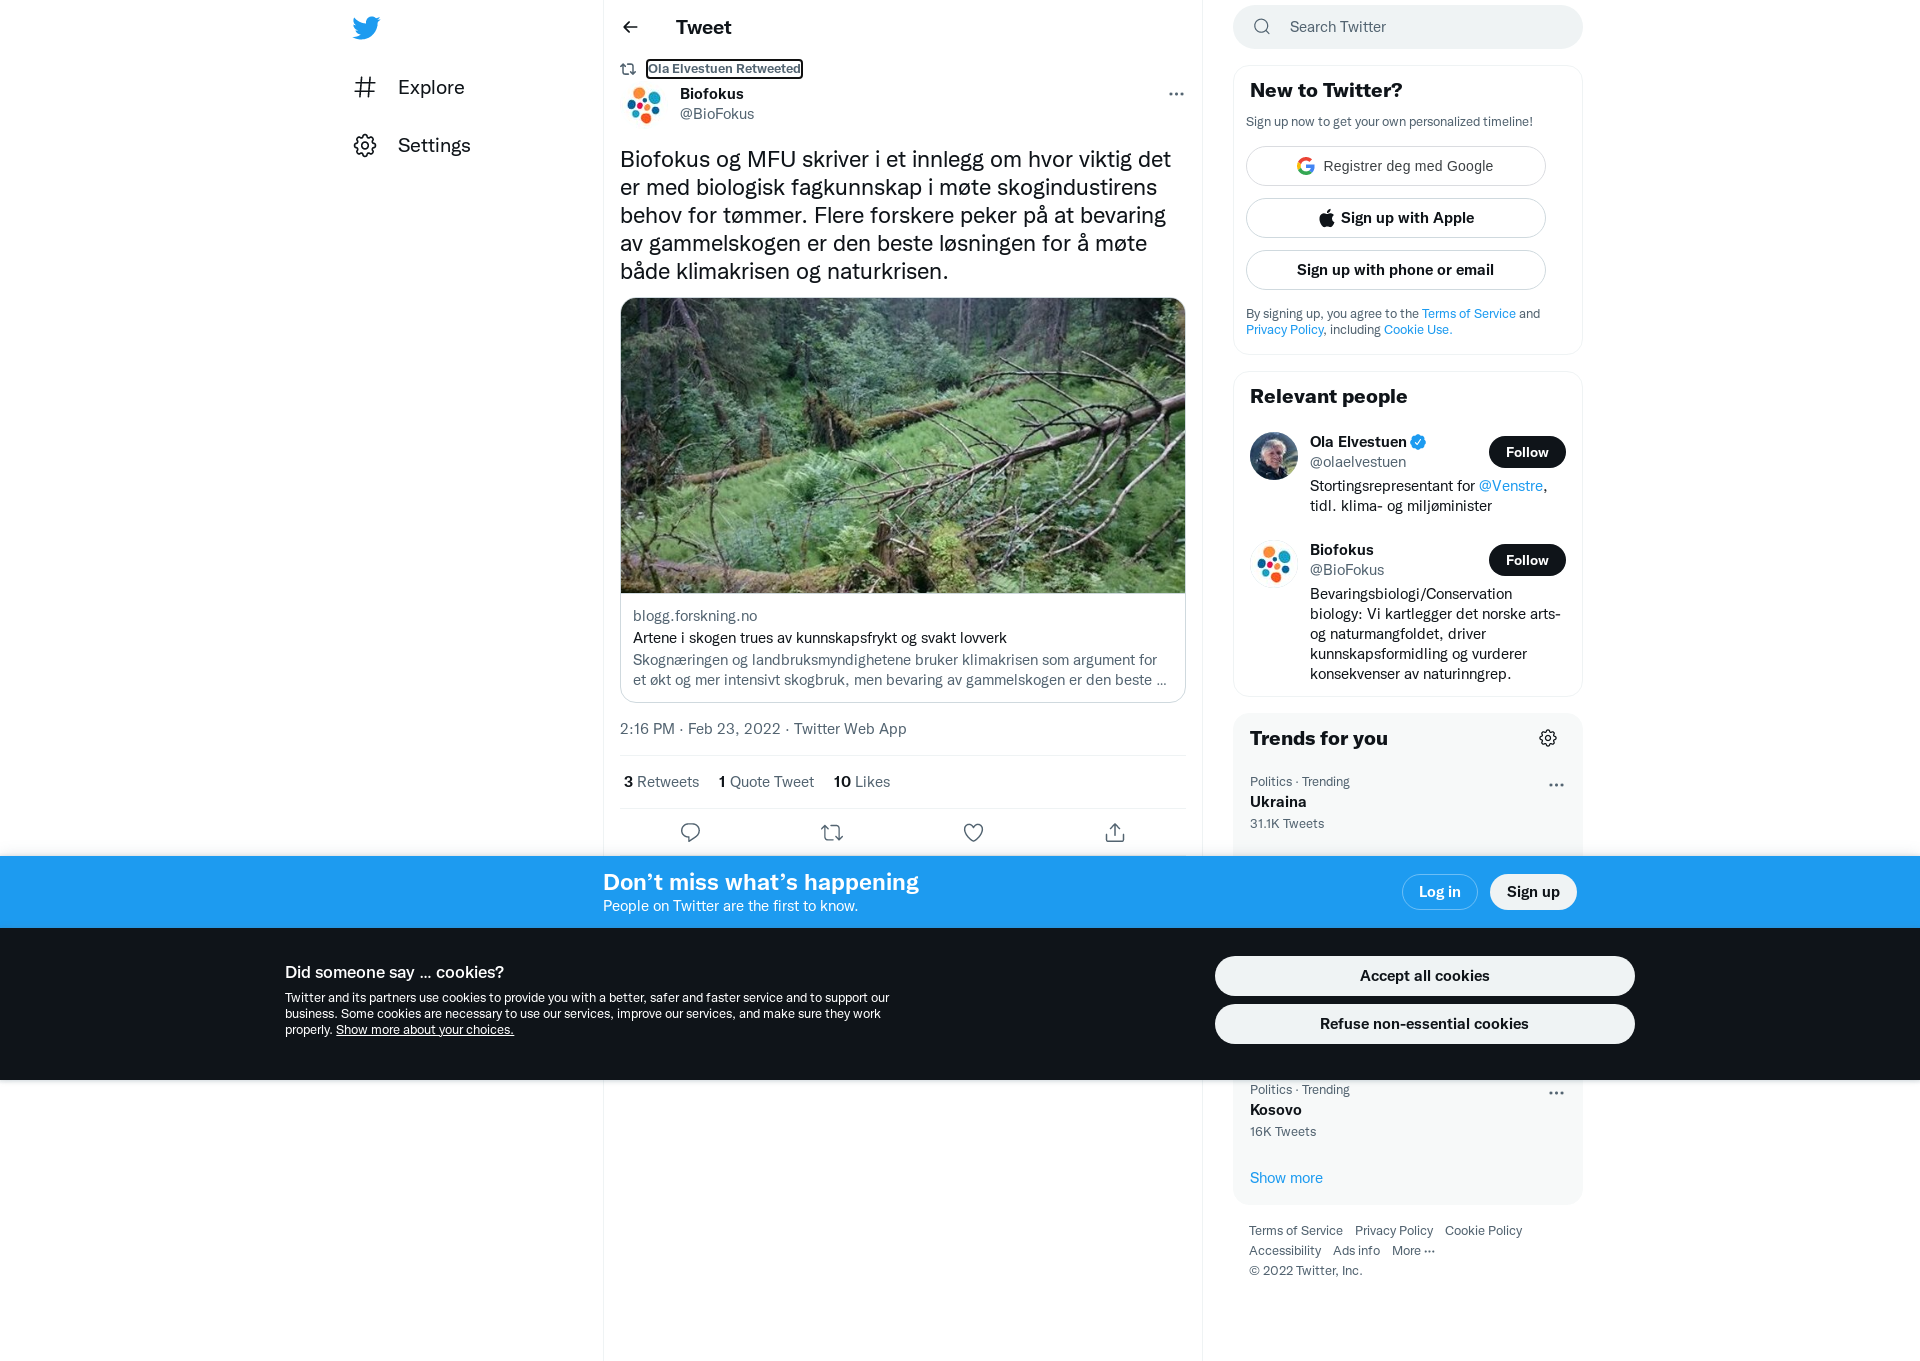
Task: Share the tweet via upload icon
Action: tap(1115, 832)
